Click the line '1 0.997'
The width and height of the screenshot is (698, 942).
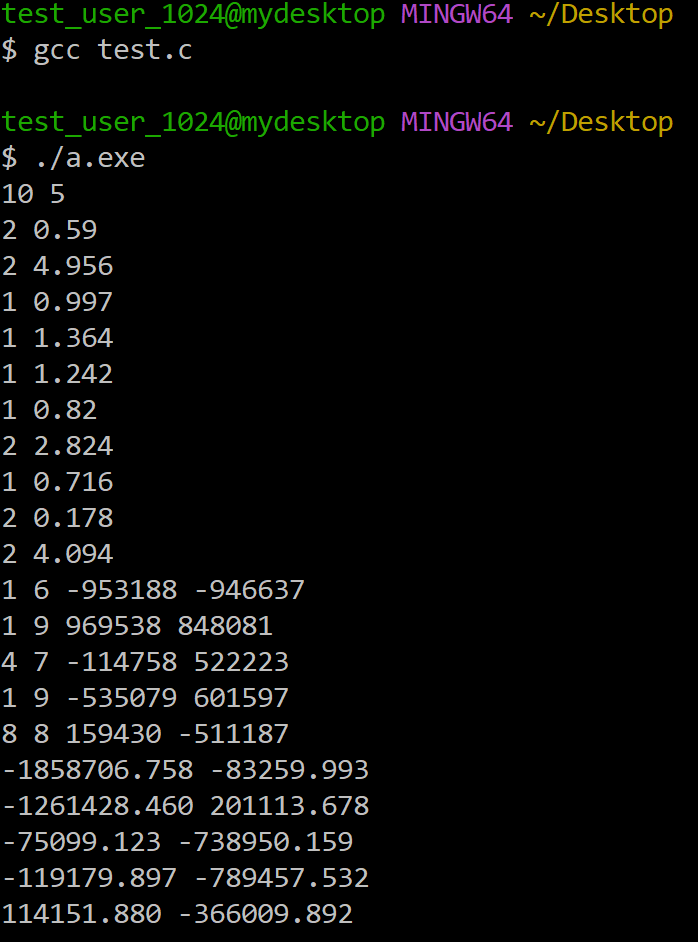pos(57,302)
